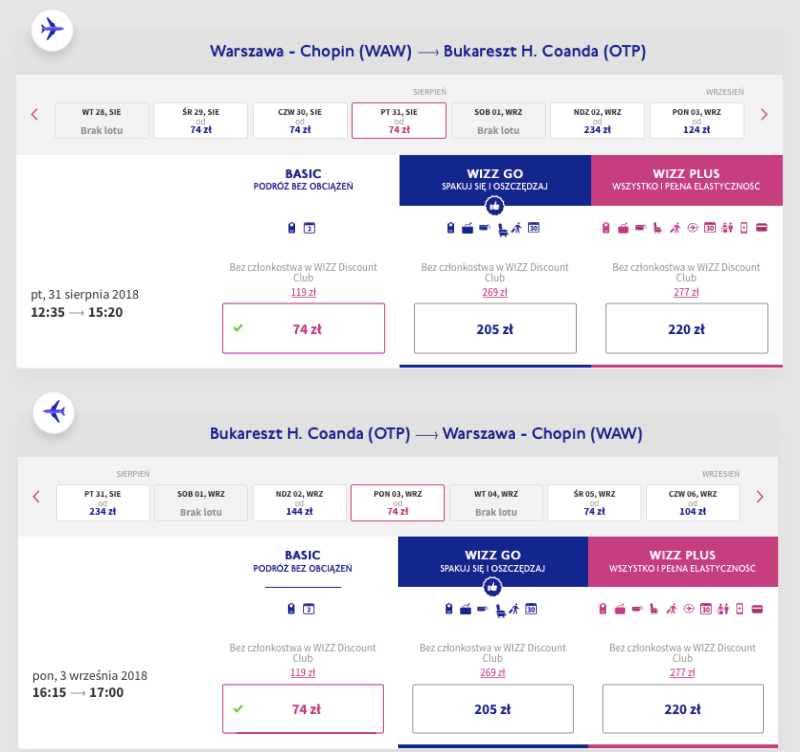Choose return WIZZ GO fare 205 zł
Viewport: 800px width, 752px height.
pos(493,709)
